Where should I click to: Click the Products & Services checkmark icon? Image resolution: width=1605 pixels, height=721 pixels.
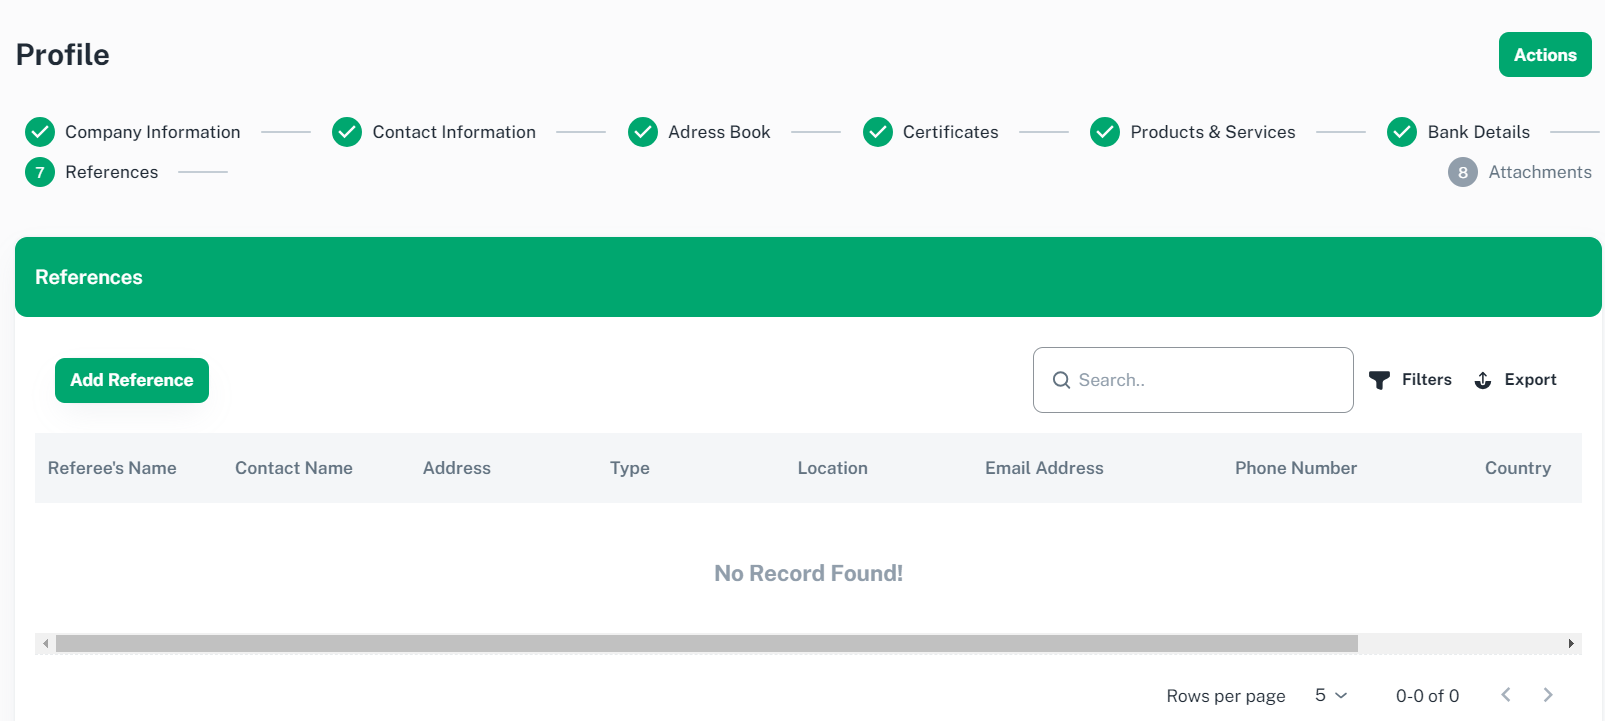[x=1105, y=132]
